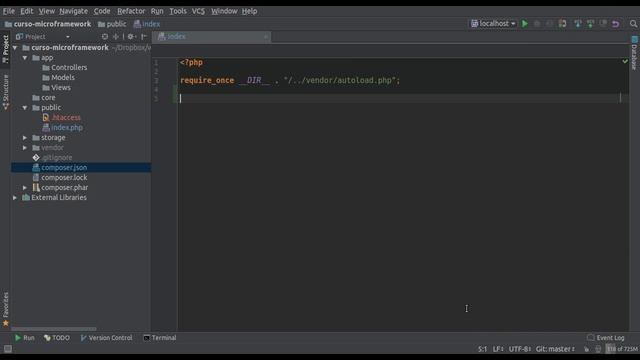640x360 pixels.
Task: Open the Event Log
Action: 606,338
